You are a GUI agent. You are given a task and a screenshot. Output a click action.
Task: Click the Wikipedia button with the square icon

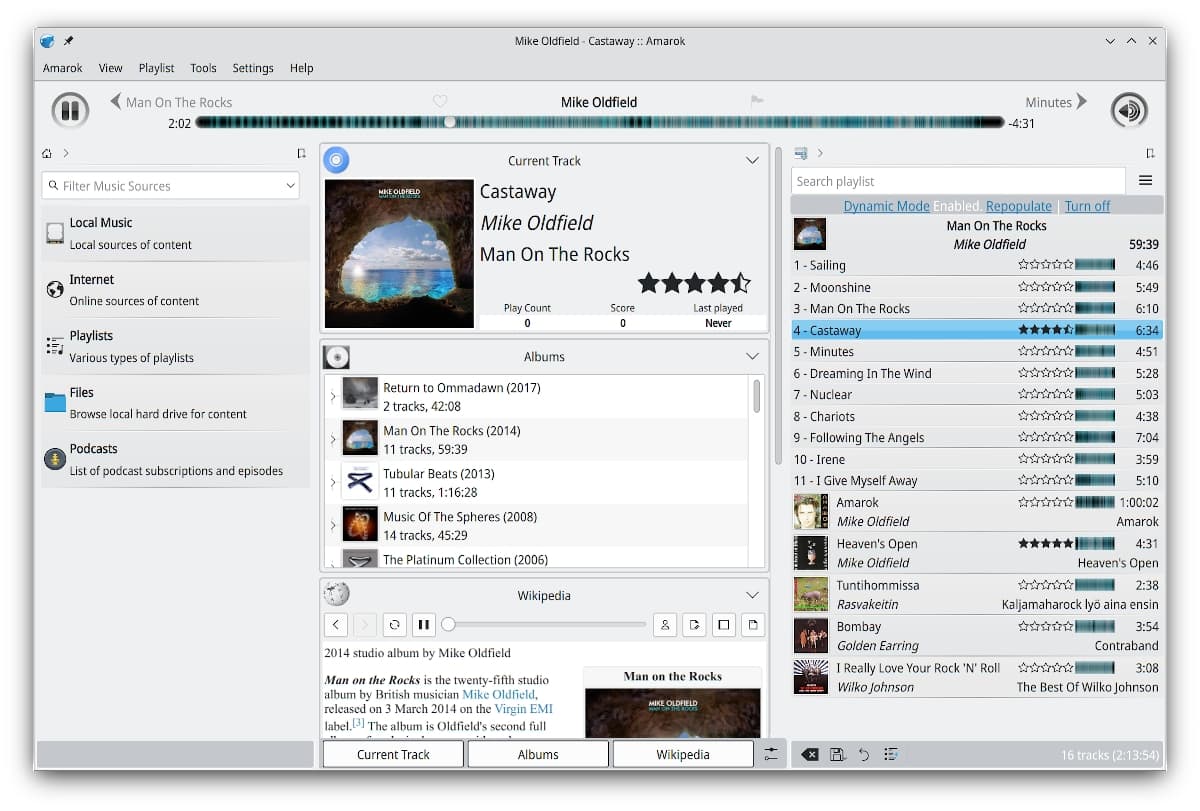pos(723,625)
